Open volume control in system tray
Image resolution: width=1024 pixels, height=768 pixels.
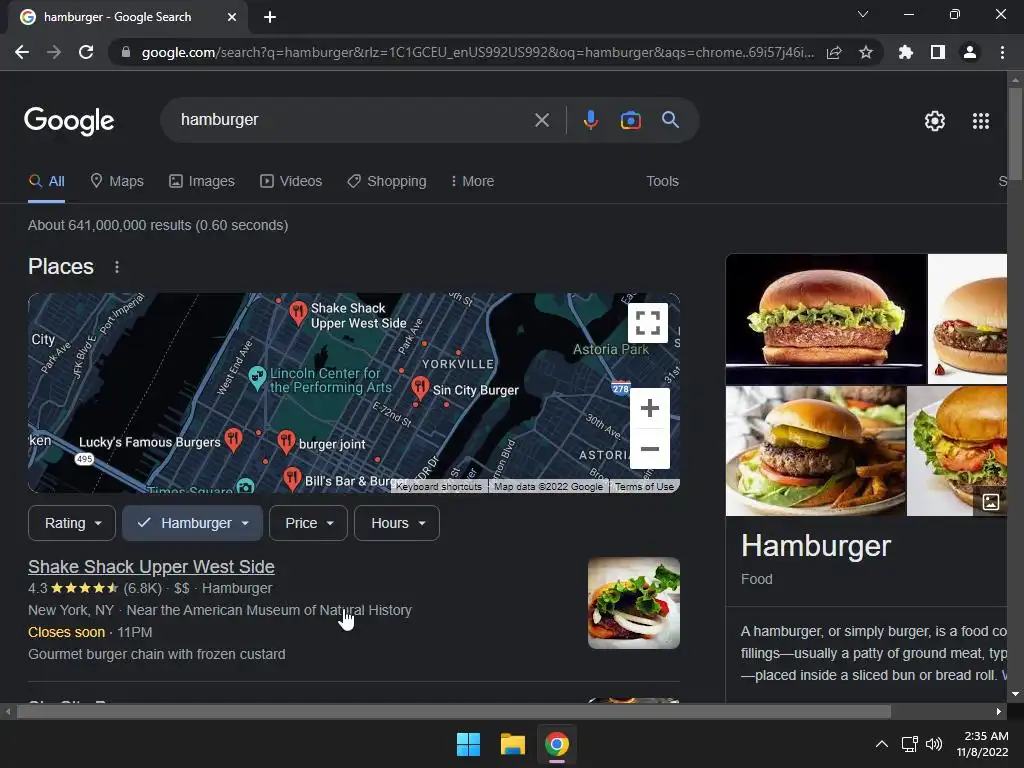[934, 744]
